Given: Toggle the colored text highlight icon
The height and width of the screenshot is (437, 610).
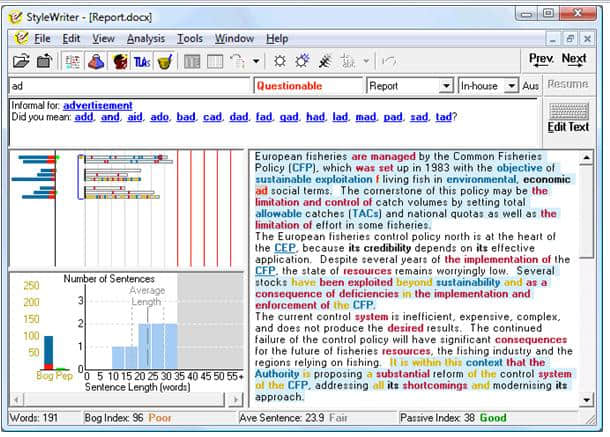Looking at the screenshot, I should pyautogui.click(x=72, y=61).
